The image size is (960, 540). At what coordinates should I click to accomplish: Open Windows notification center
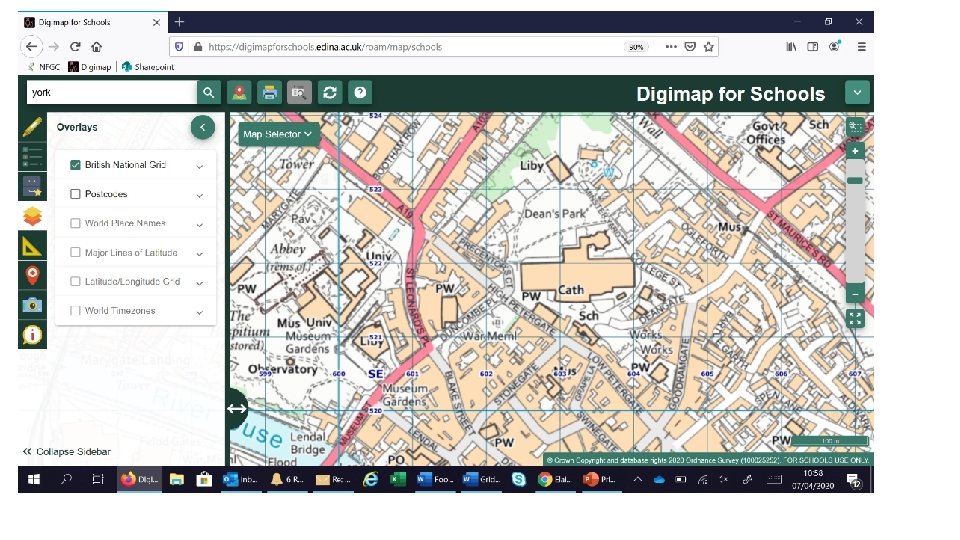(x=853, y=480)
